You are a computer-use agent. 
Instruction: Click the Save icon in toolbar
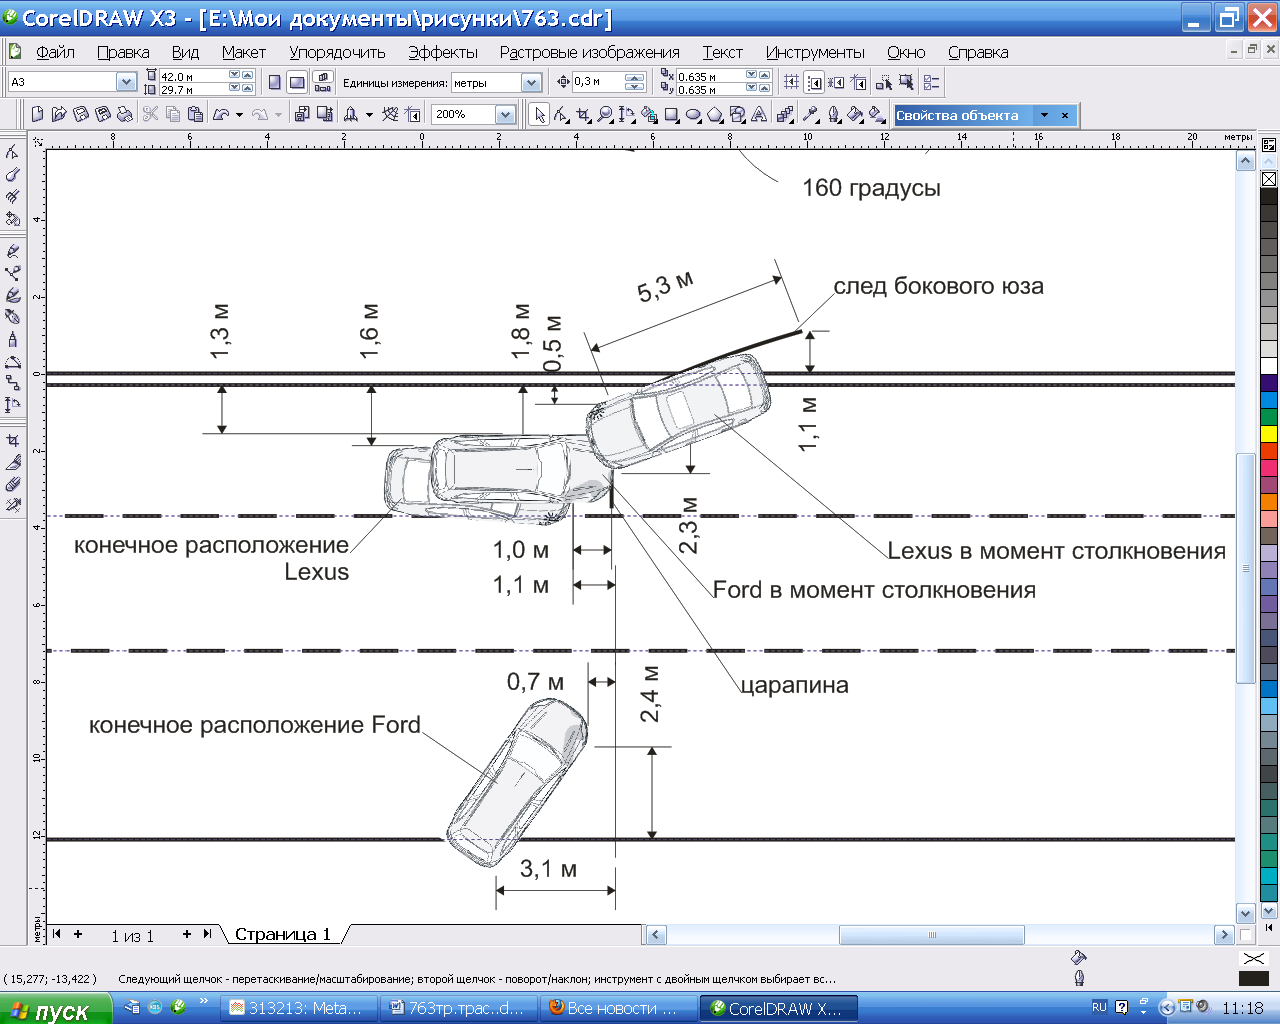[x=81, y=114]
